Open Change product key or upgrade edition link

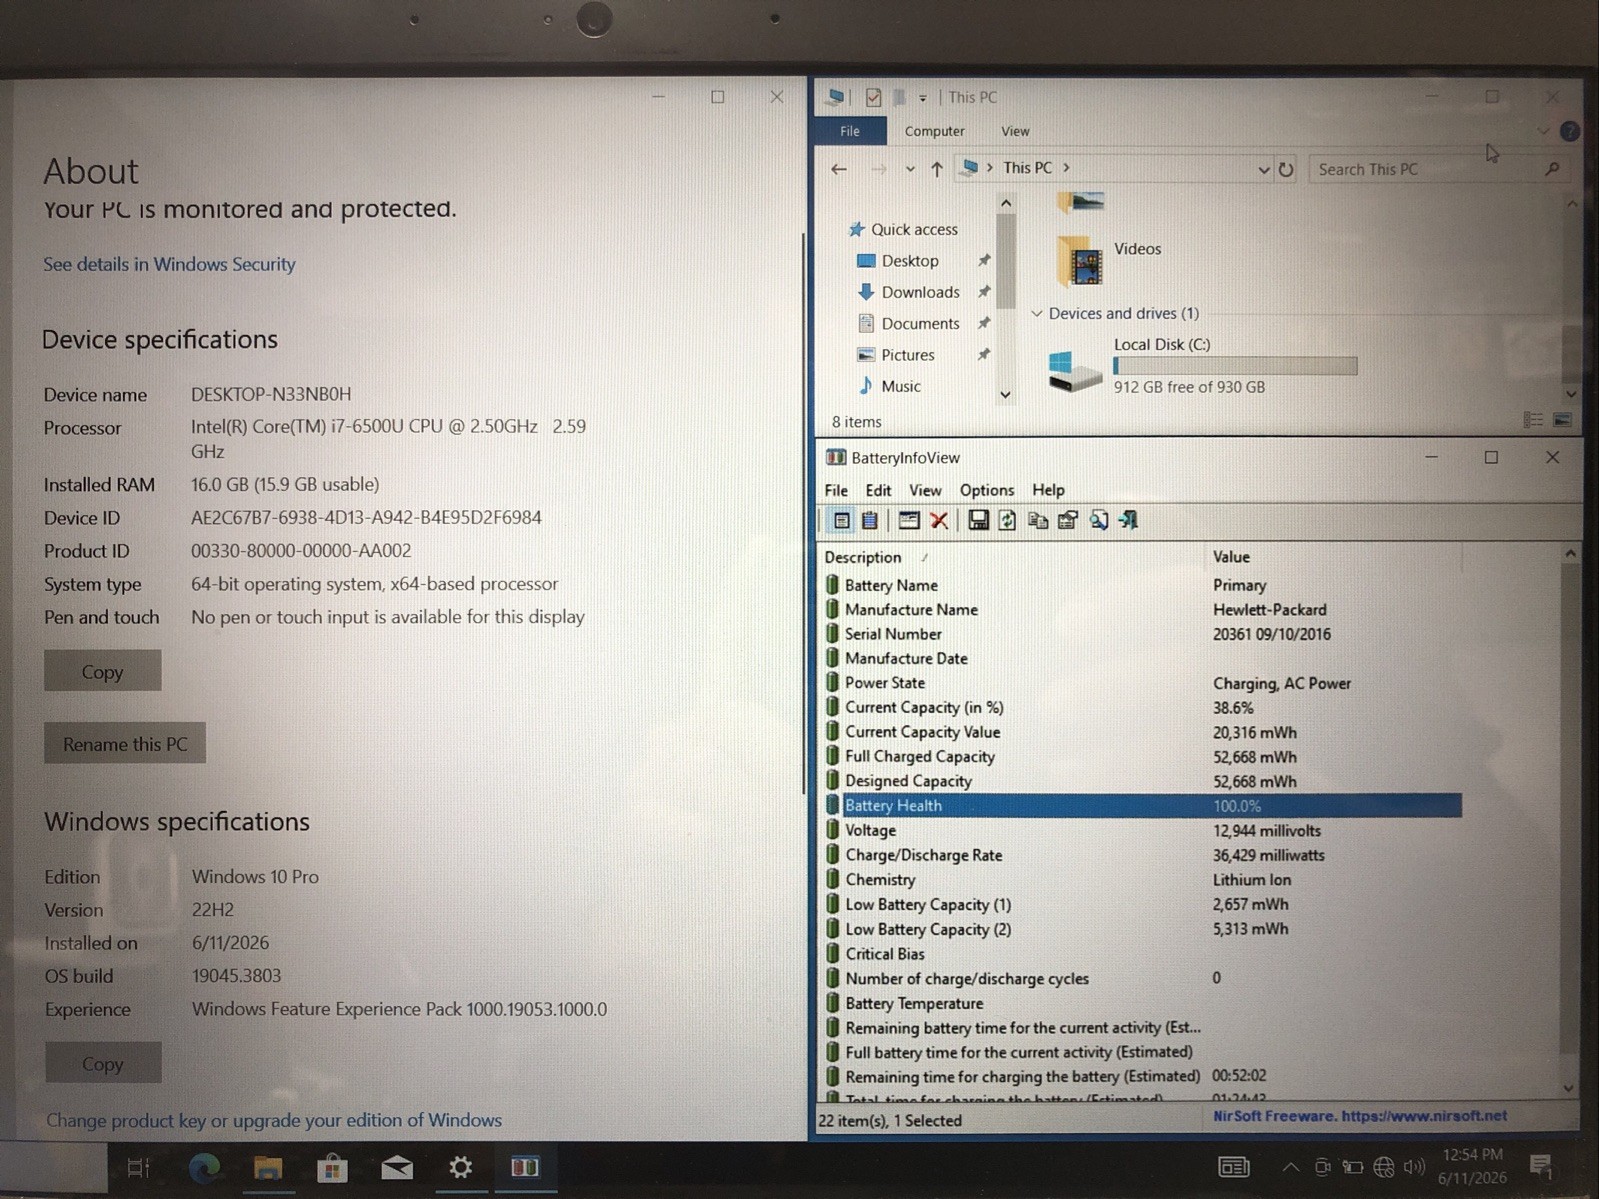point(274,1120)
